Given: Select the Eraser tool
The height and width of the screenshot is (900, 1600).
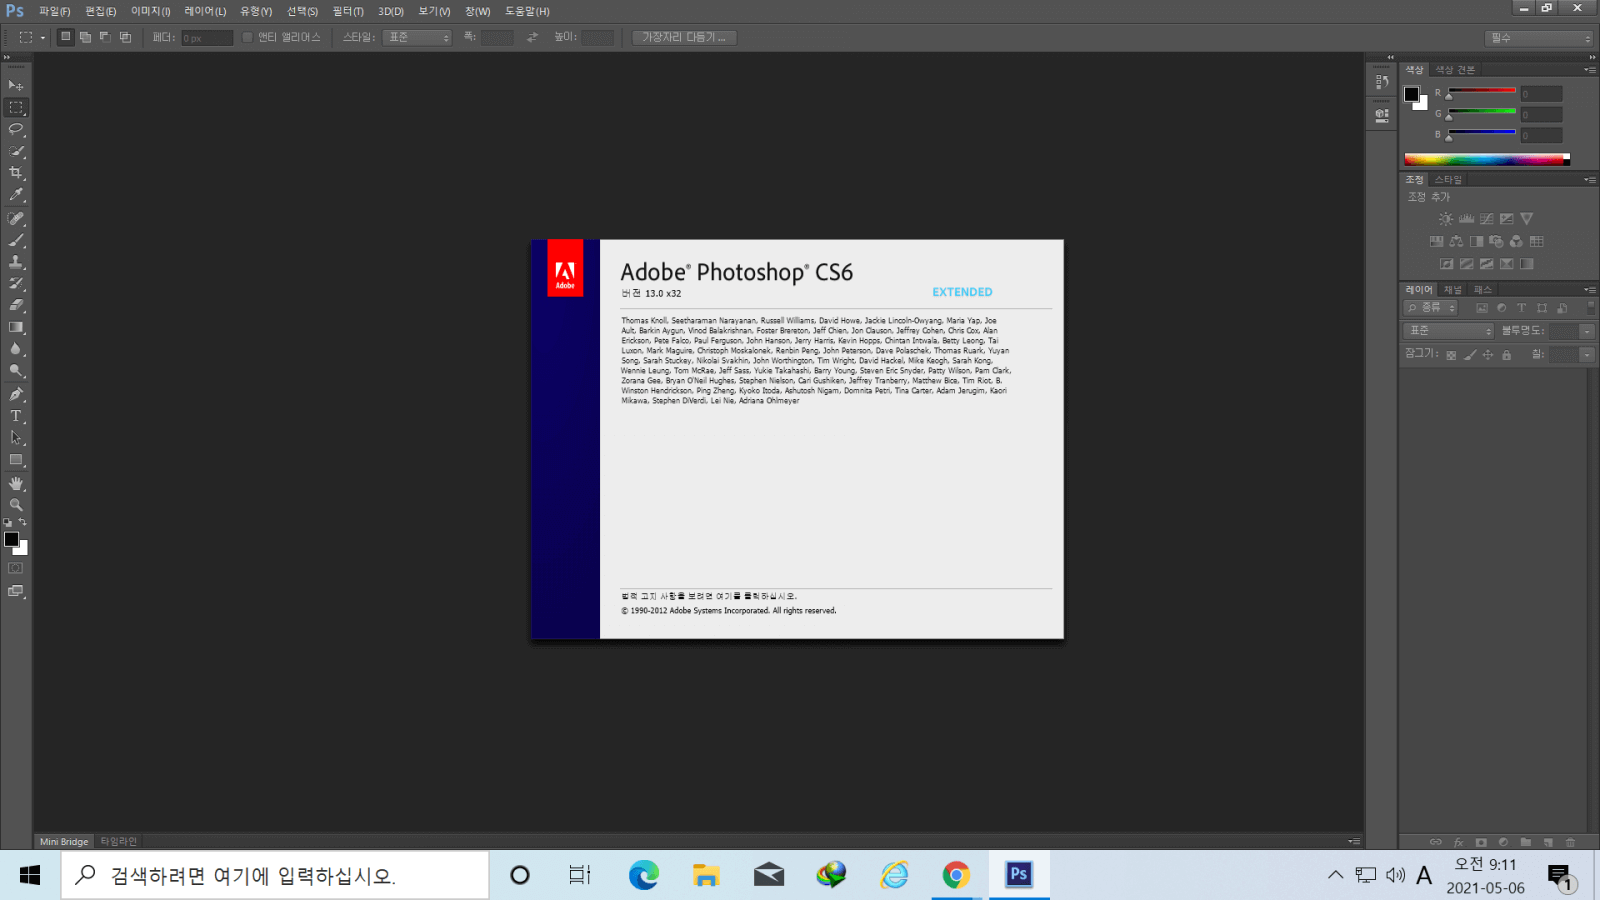Looking at the screenshot, I should point(16,305).
